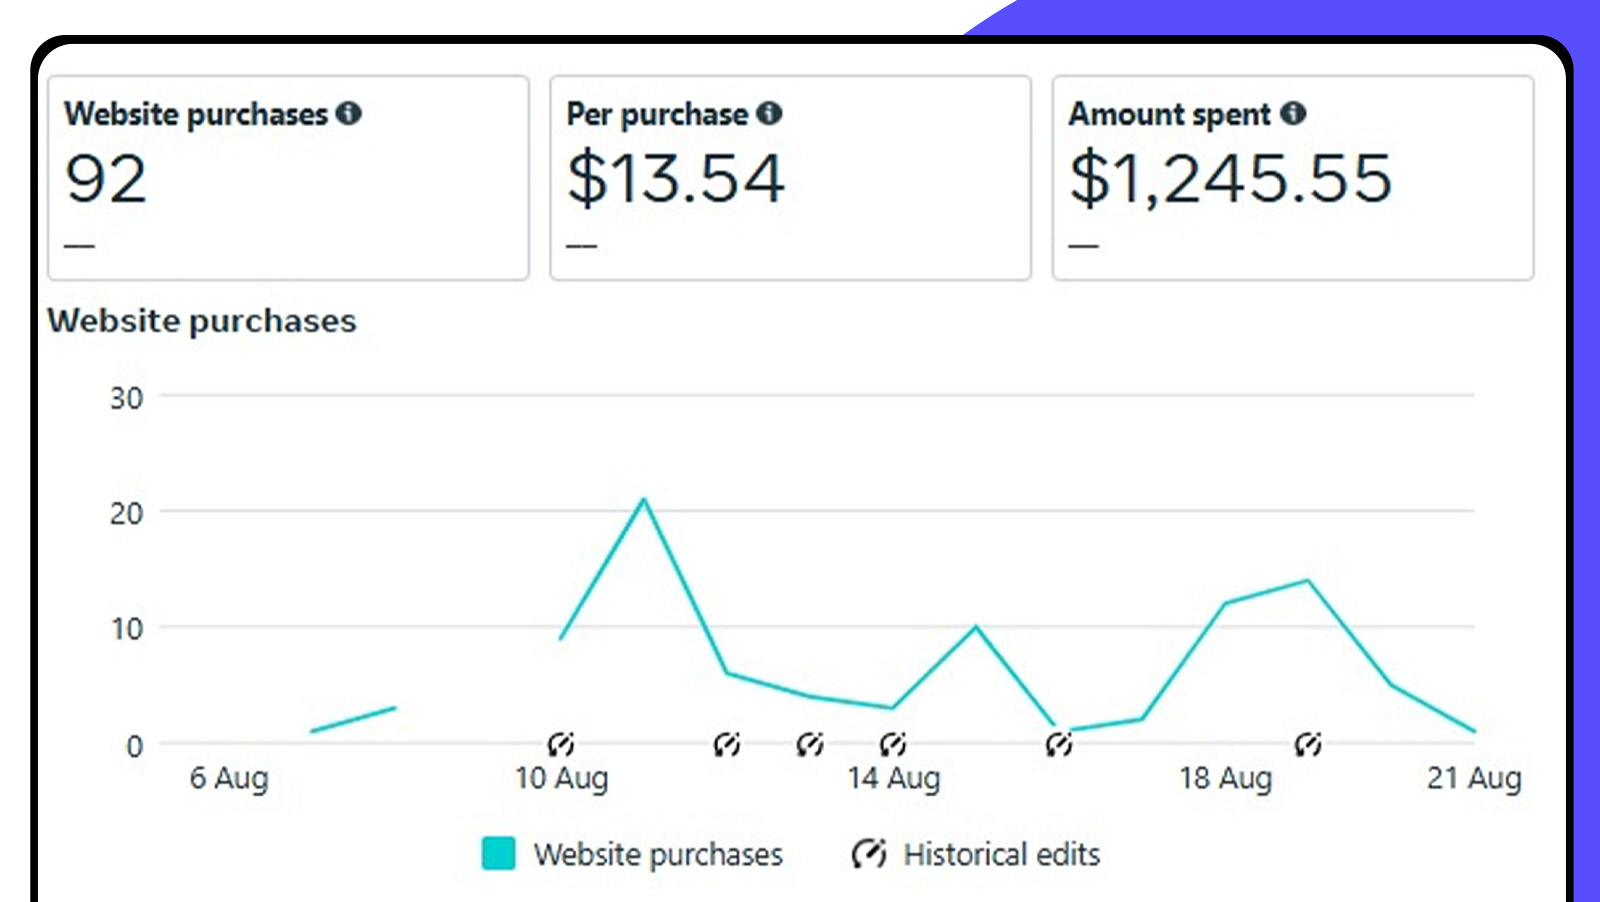This screenshot has width=1600, height=902.
Task: Click the $1,245.55 amount spent value
Action: click(x=1230, y=180)
